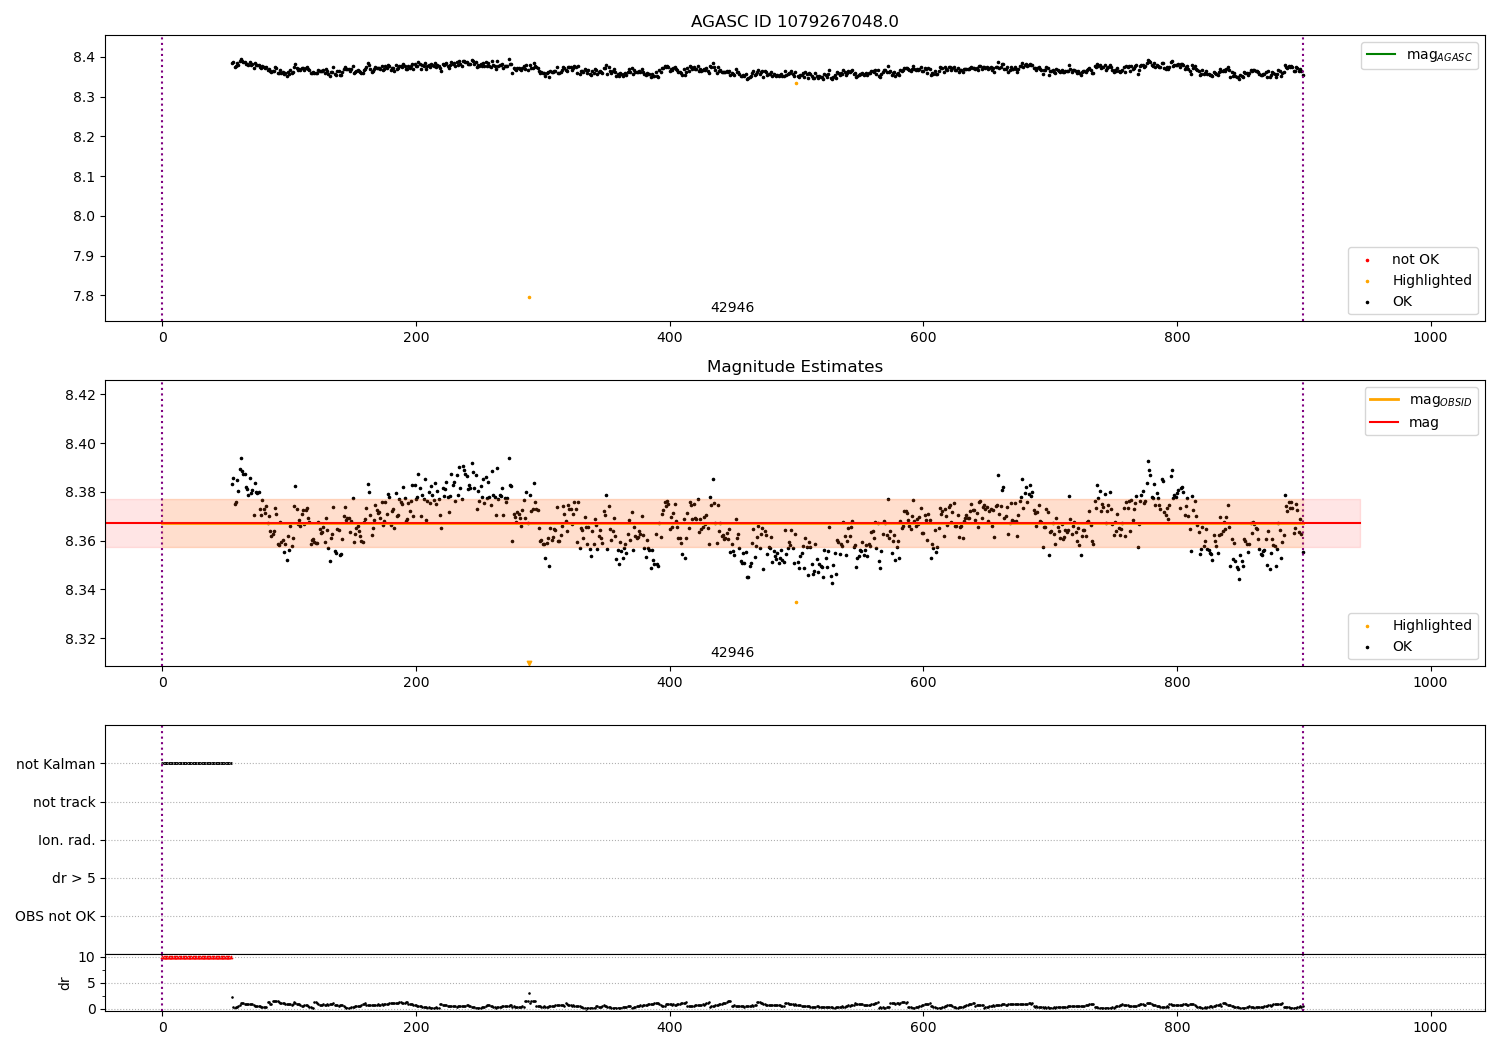Screen dimensions: 1500x1050
Task: Click the 8.42 y-axis tick label
Action: coord(80,396)
